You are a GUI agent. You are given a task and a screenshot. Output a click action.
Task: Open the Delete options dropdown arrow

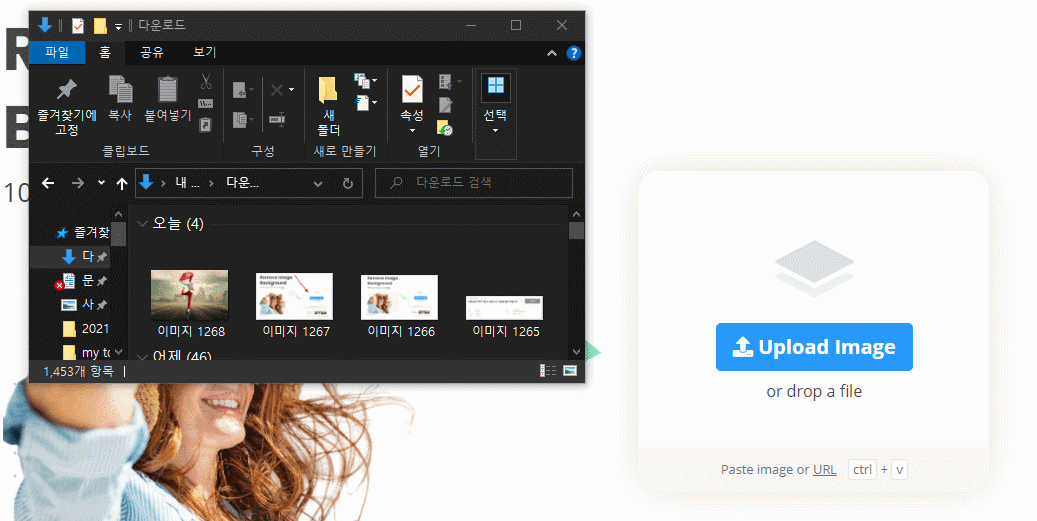point(292,89)
